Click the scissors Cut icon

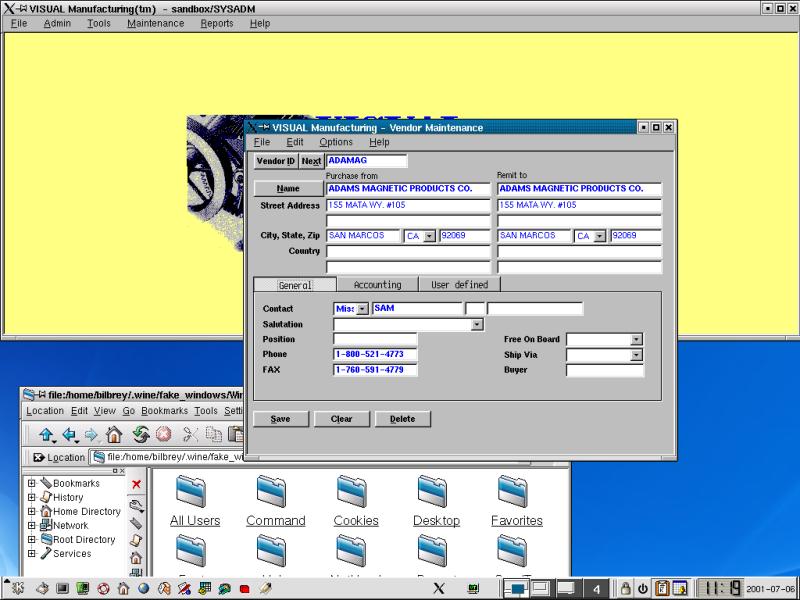(190, 435)
